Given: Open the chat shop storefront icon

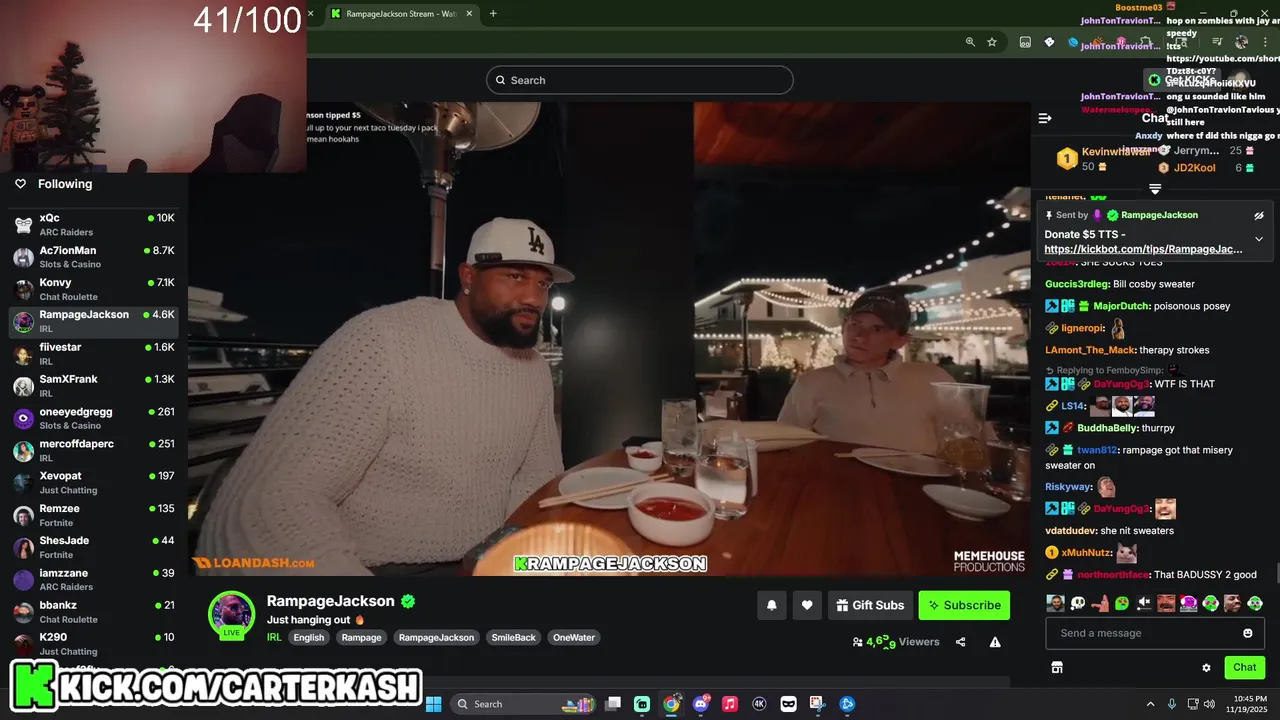Looking at the screenshot, I should pos(1057,667).
